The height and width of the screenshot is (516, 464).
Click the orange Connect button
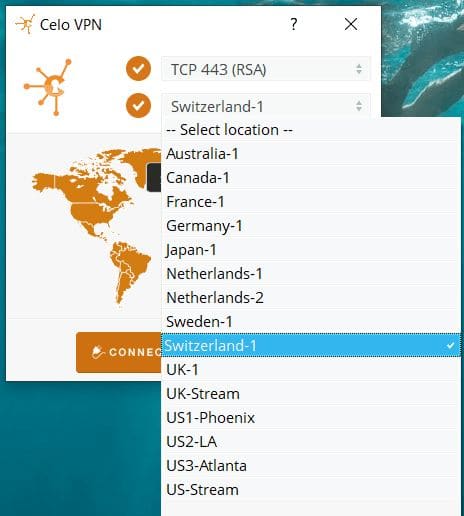click(119, 352)
